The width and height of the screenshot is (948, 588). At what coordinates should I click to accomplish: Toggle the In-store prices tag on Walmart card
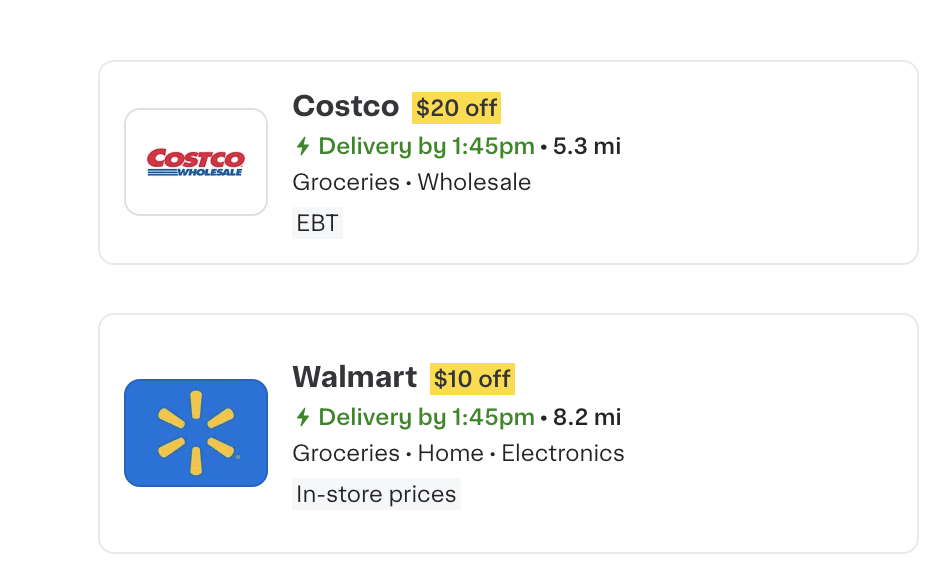tap(376, 493)
